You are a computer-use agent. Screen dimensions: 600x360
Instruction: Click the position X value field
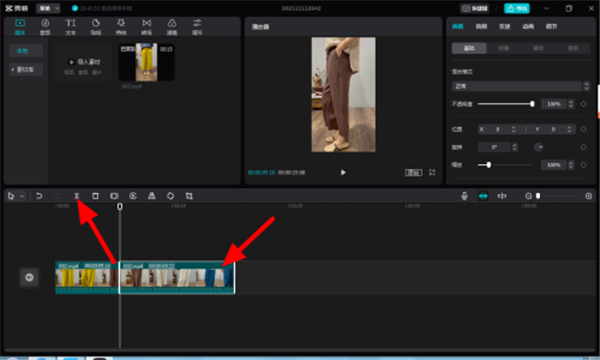coord(497,129)
